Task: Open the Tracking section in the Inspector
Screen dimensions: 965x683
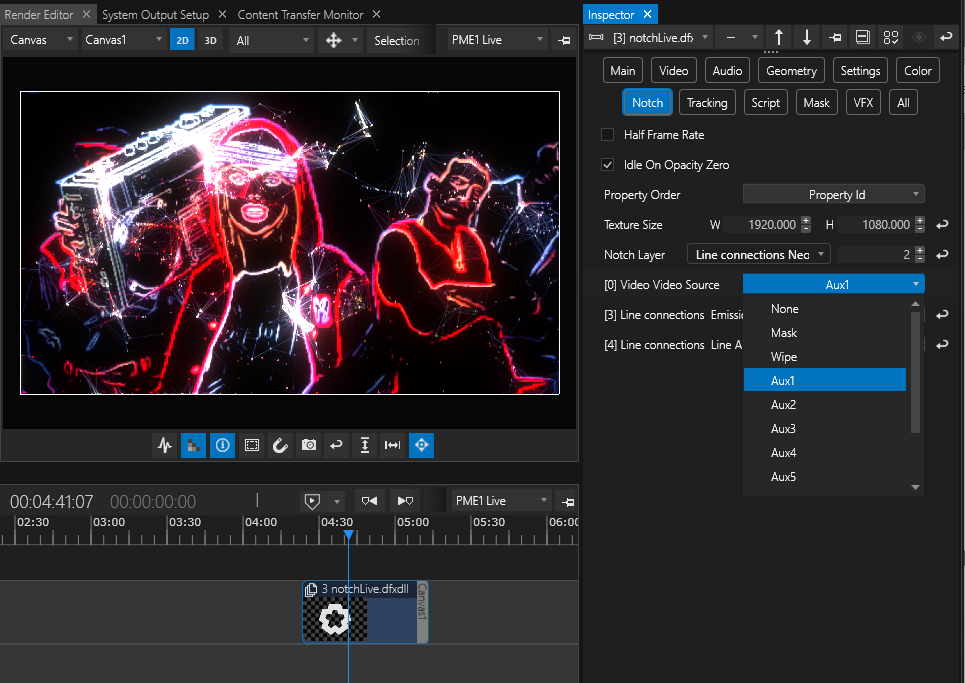Action: coord(707,103)
